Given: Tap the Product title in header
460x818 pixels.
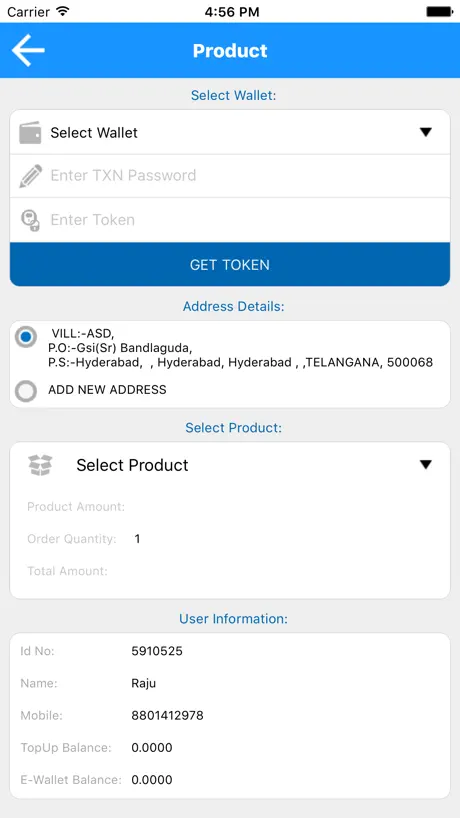Looking at the screenshot, I should point(230,51).
